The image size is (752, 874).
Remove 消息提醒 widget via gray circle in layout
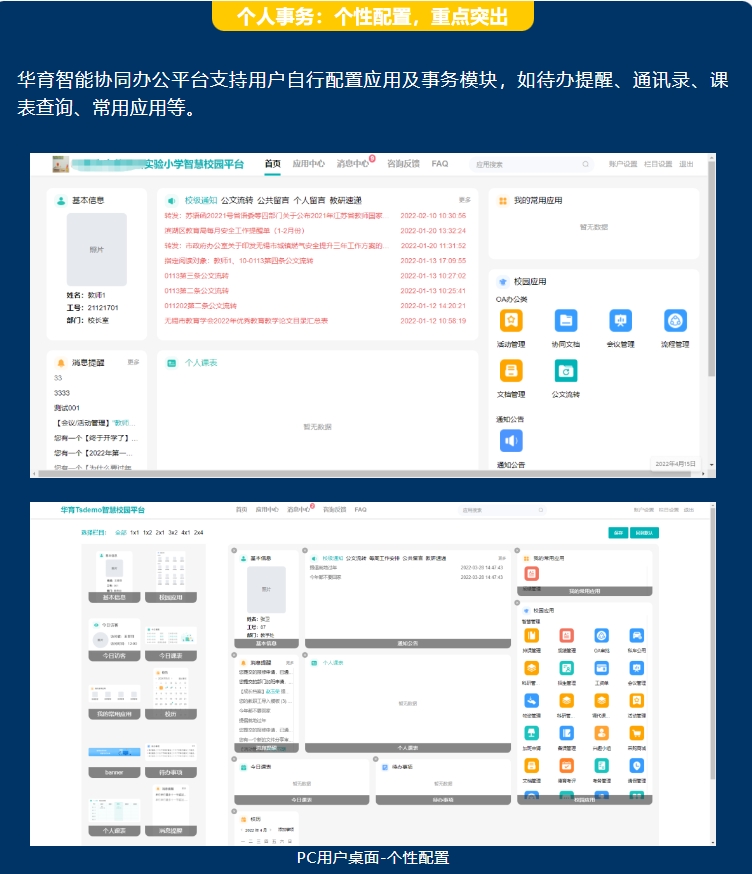[x=234, y=655]
